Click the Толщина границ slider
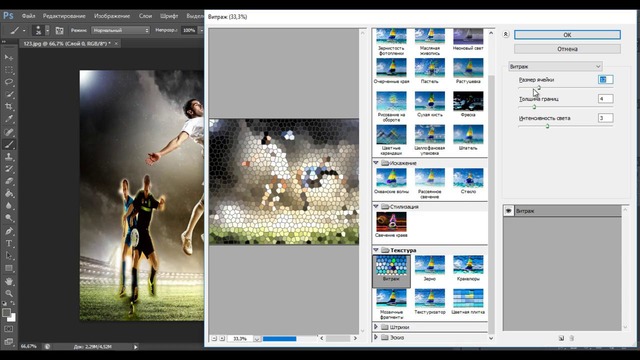 pyautogui.click(x=565, y=107)
